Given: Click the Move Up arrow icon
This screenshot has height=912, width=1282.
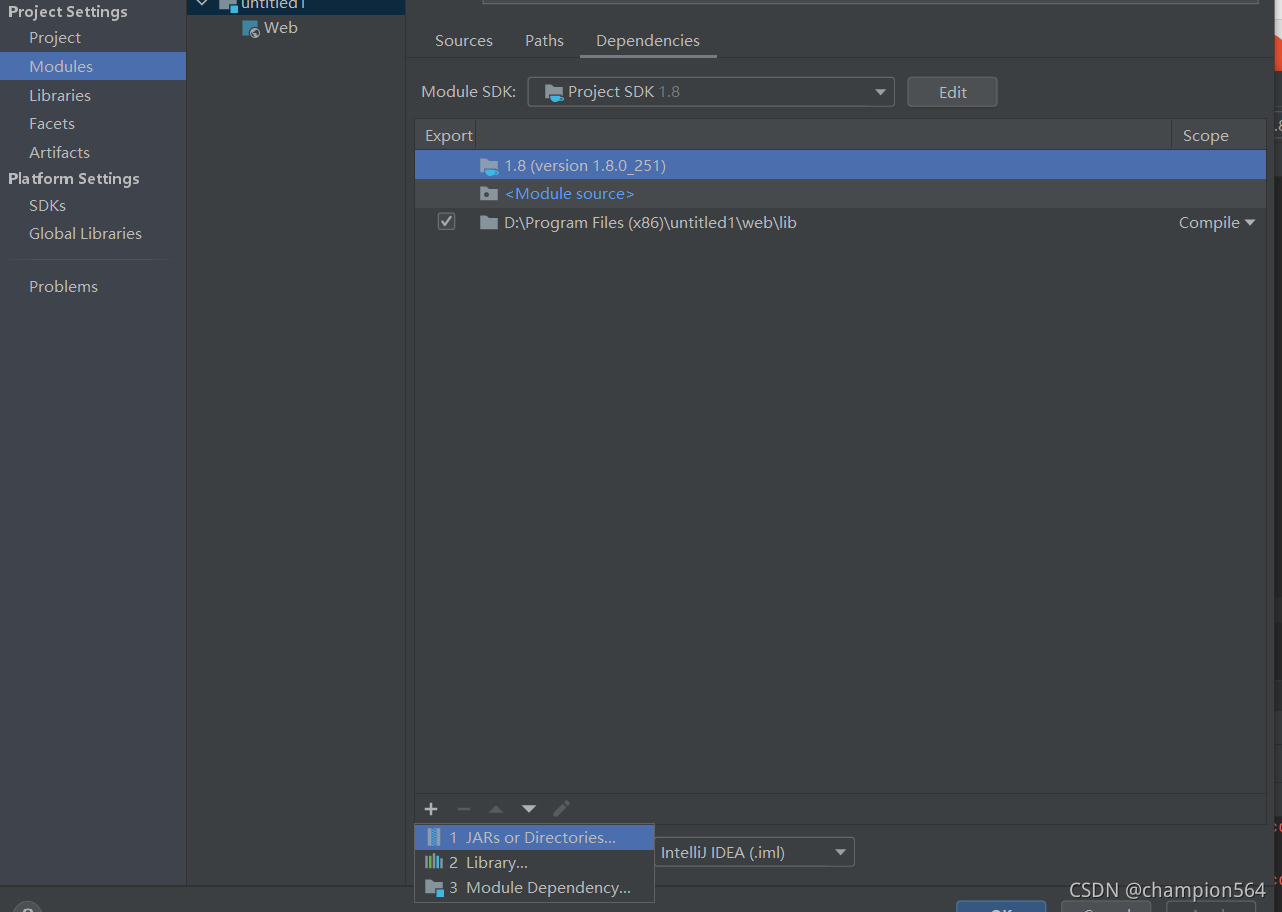Looking at the screenshot, I should click(496, 809).
